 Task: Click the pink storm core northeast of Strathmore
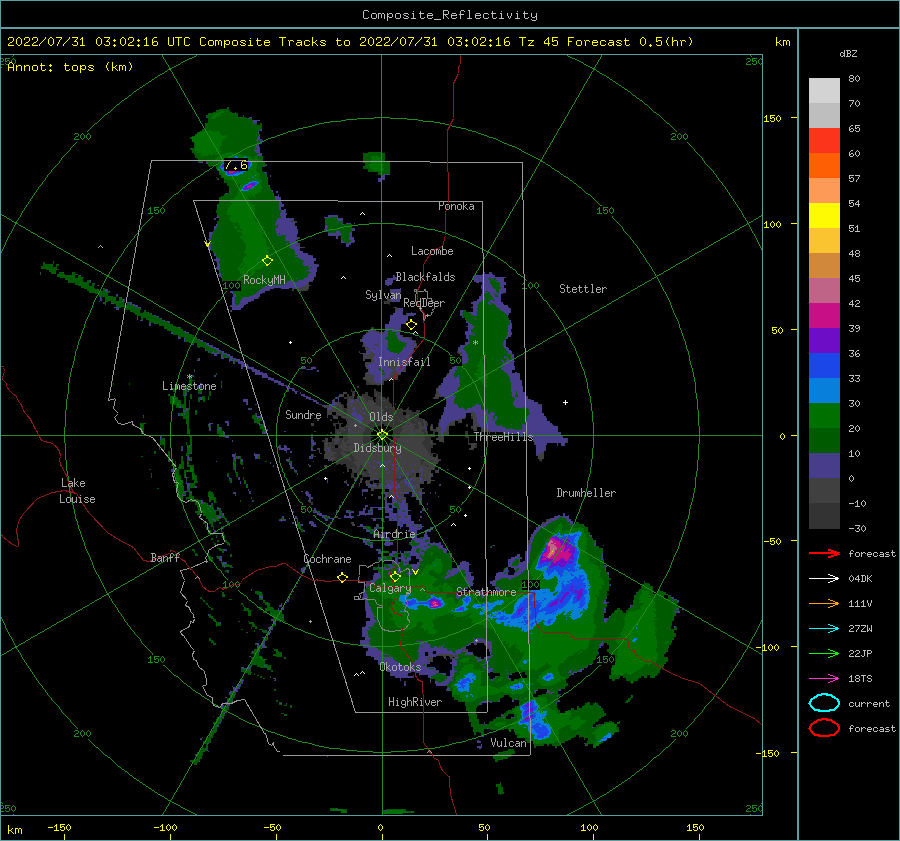554,549
